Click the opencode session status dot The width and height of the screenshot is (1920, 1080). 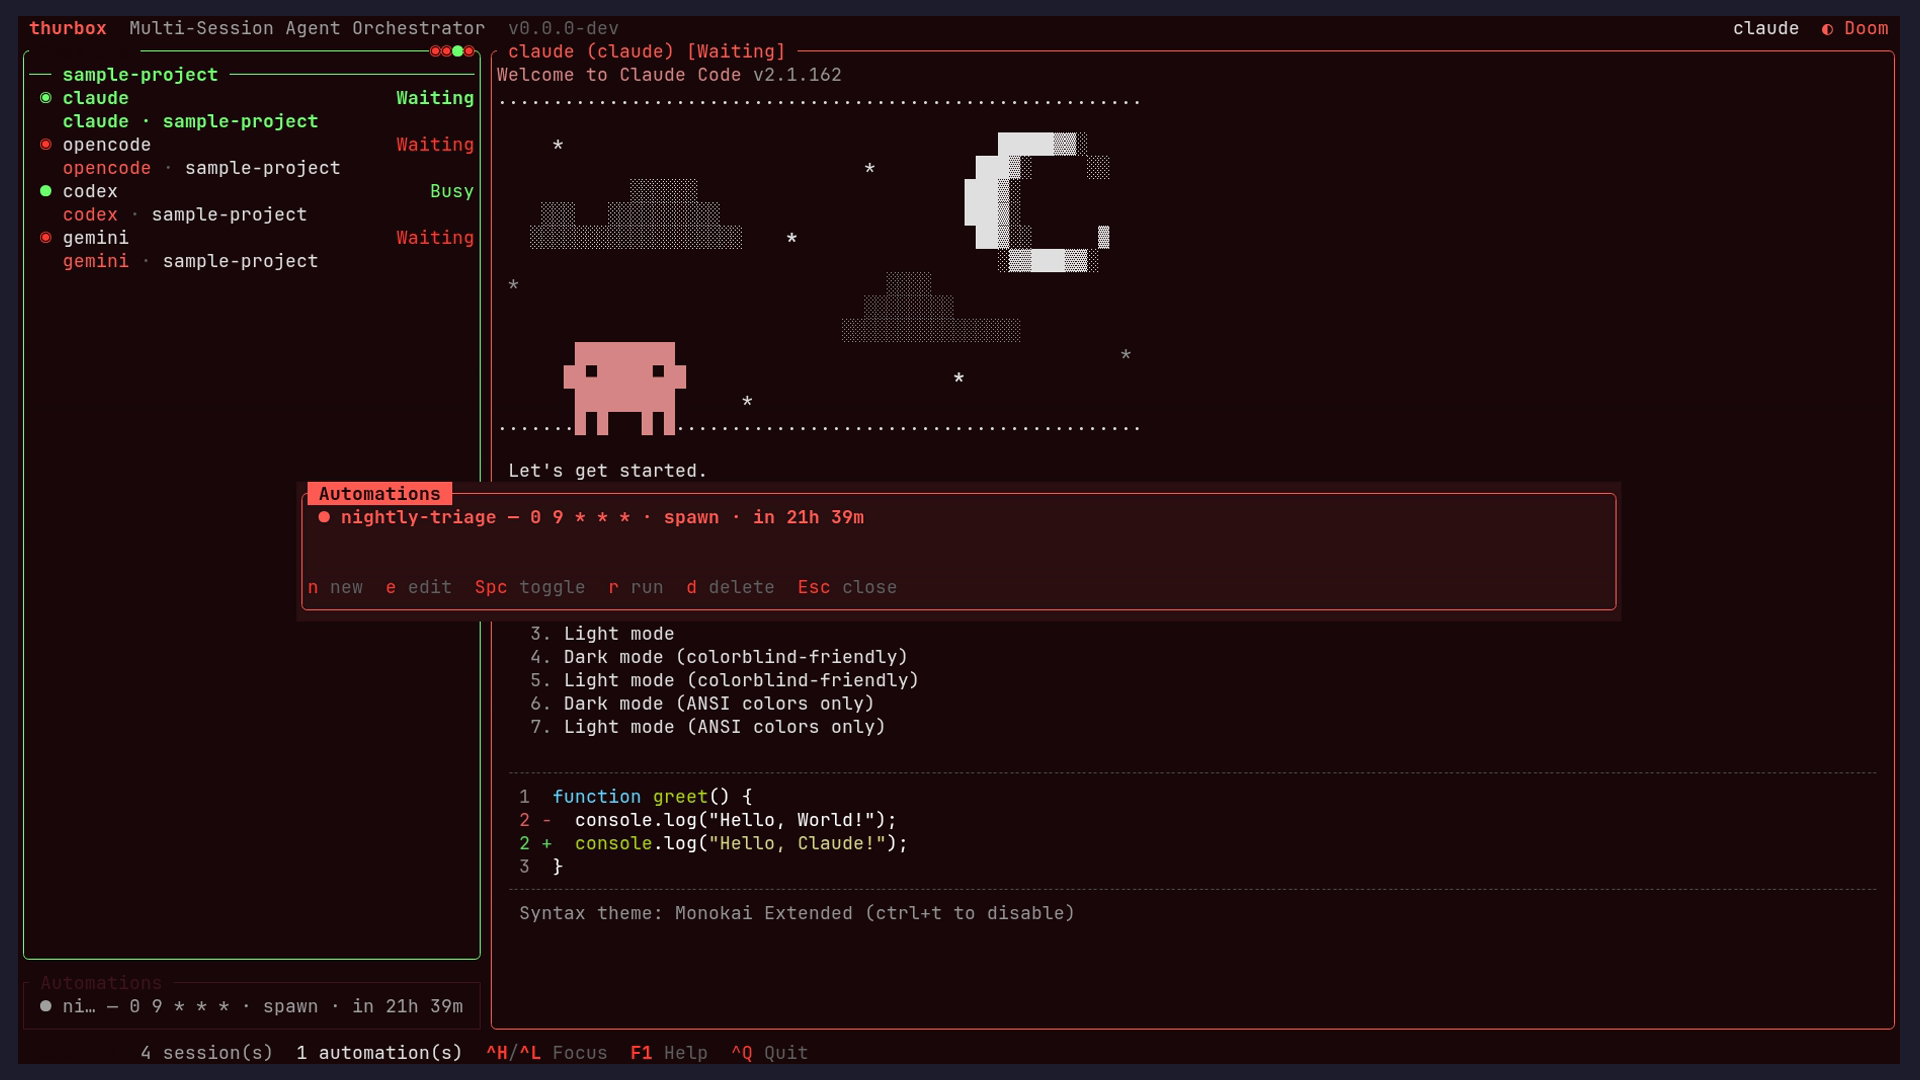[x=45, y=145]
